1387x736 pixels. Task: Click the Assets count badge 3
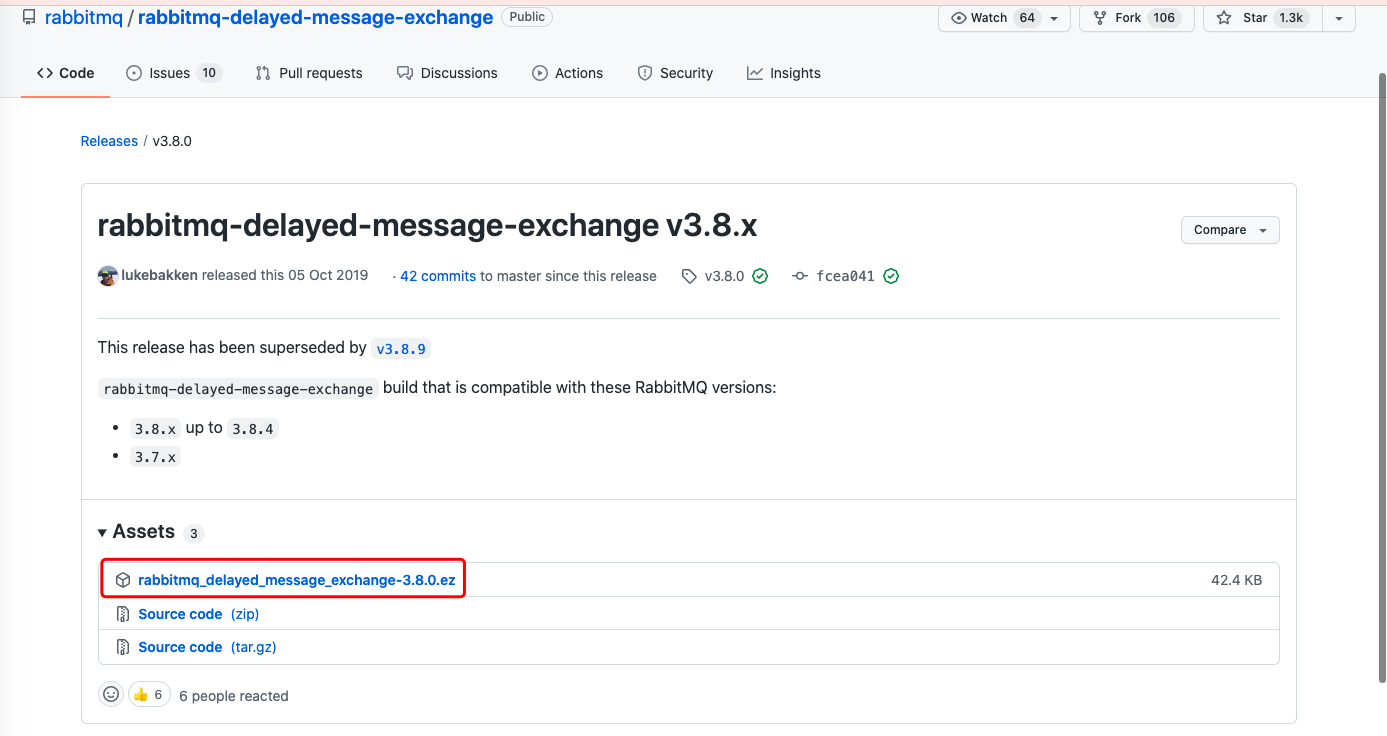(194, 534)
